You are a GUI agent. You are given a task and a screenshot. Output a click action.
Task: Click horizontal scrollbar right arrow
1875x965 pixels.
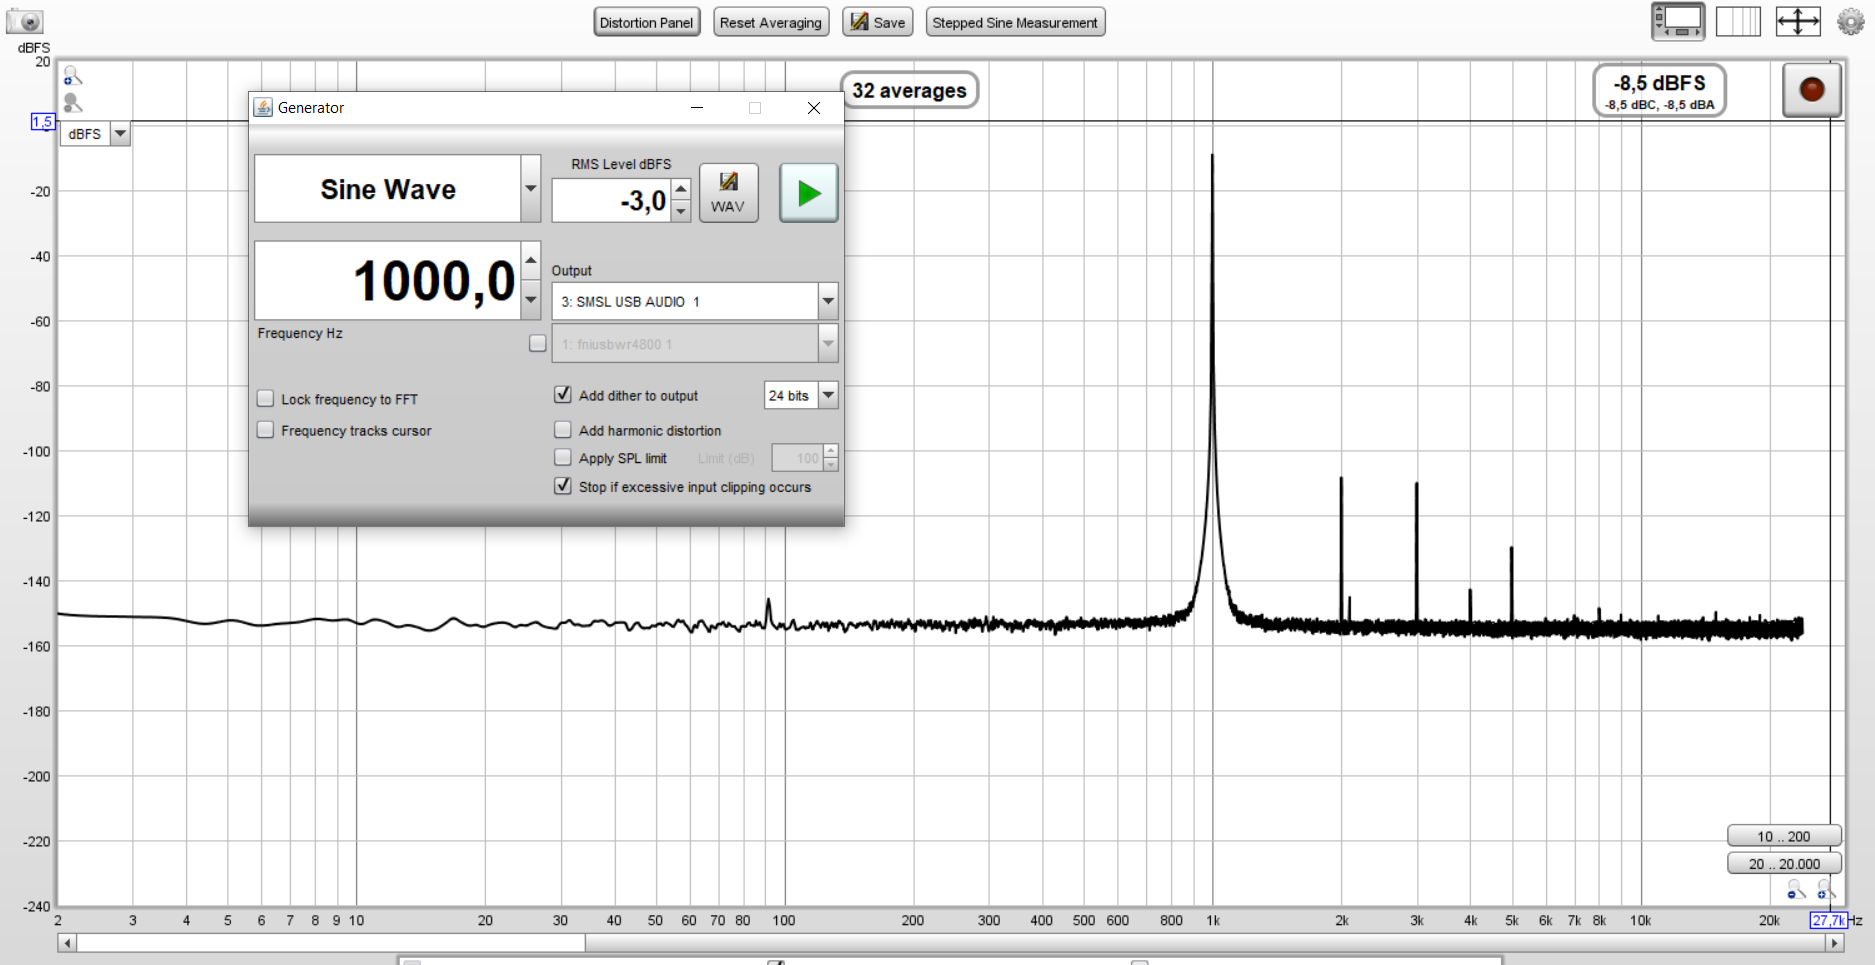click(1834, 943)
